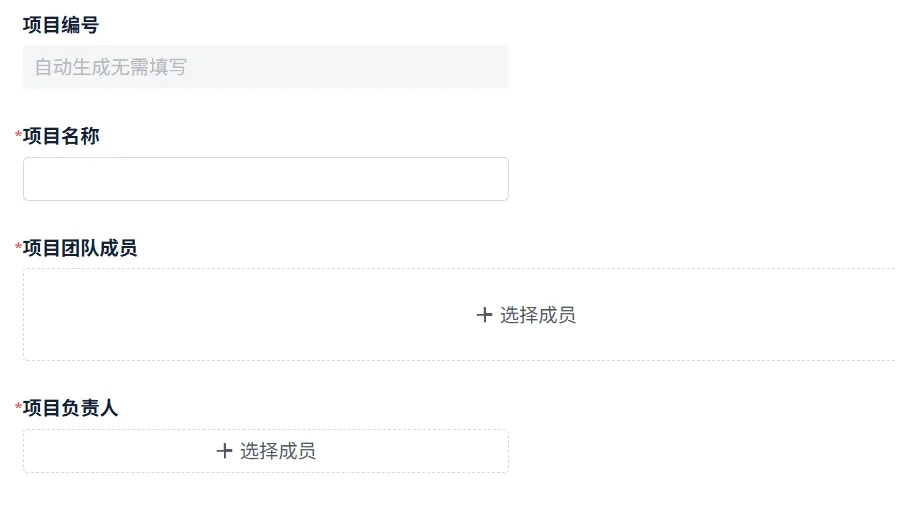897x522 pixels.
Task: Select the 项目负责人 label text
Action: 70,408
